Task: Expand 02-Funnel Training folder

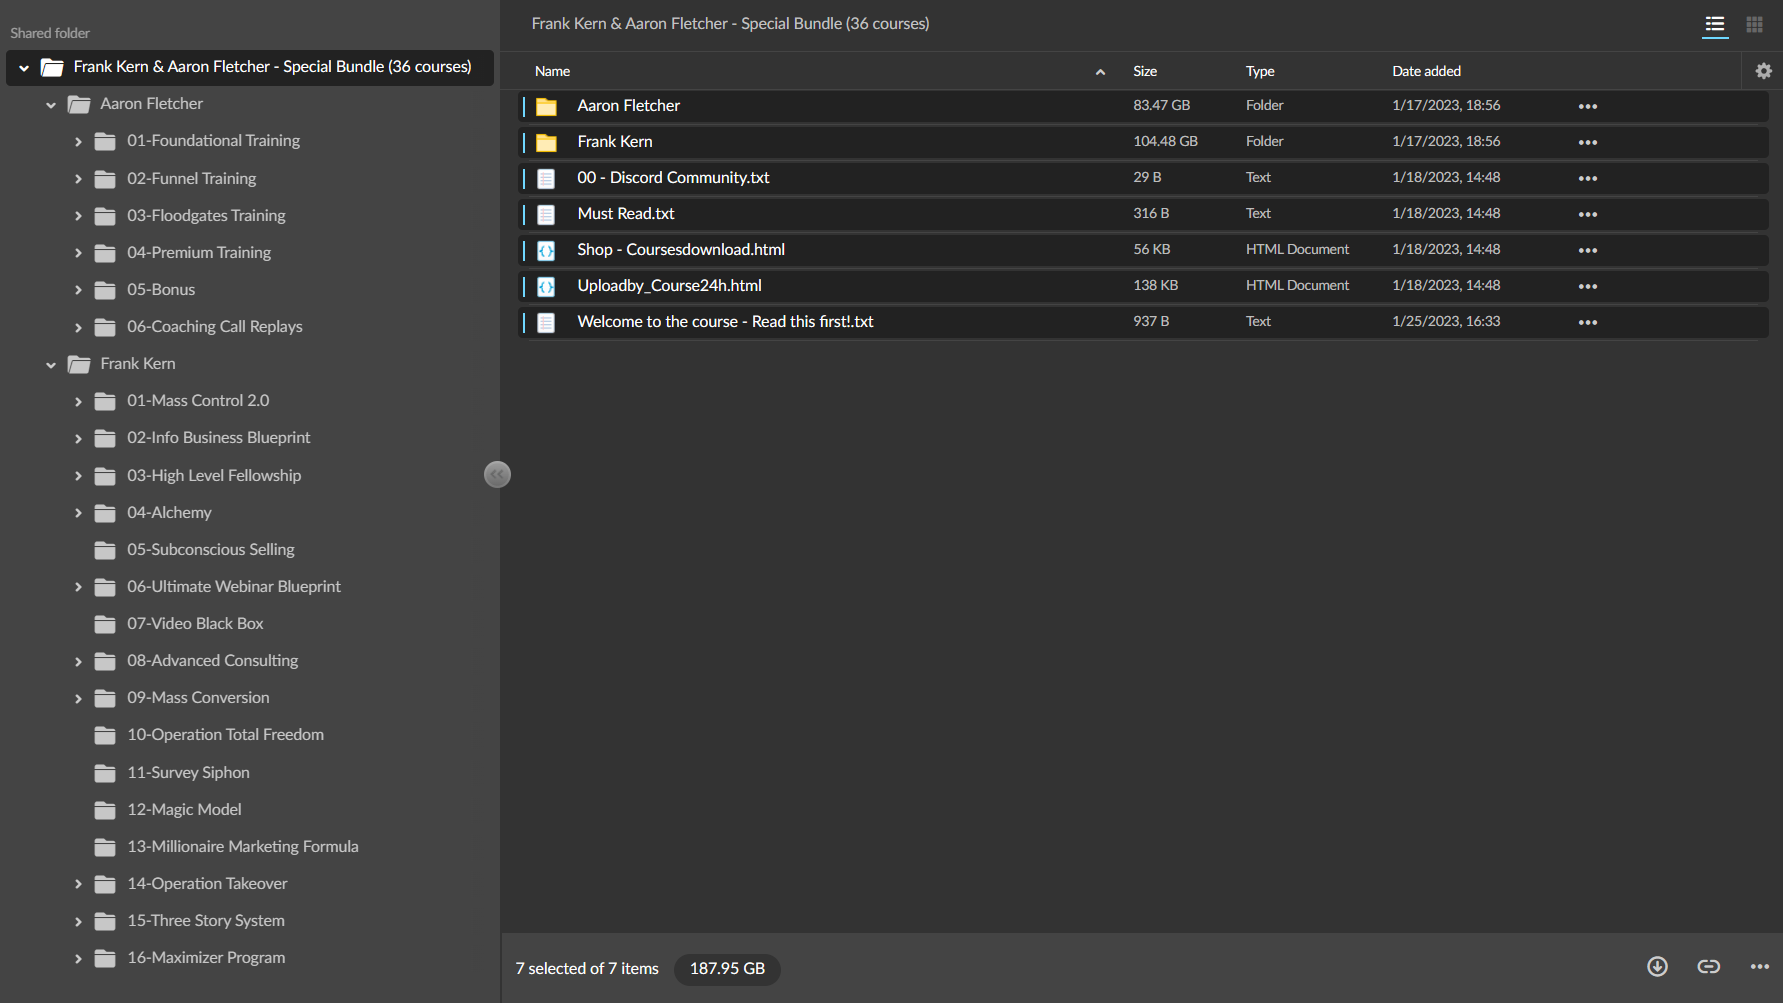Action: point(78,179)
